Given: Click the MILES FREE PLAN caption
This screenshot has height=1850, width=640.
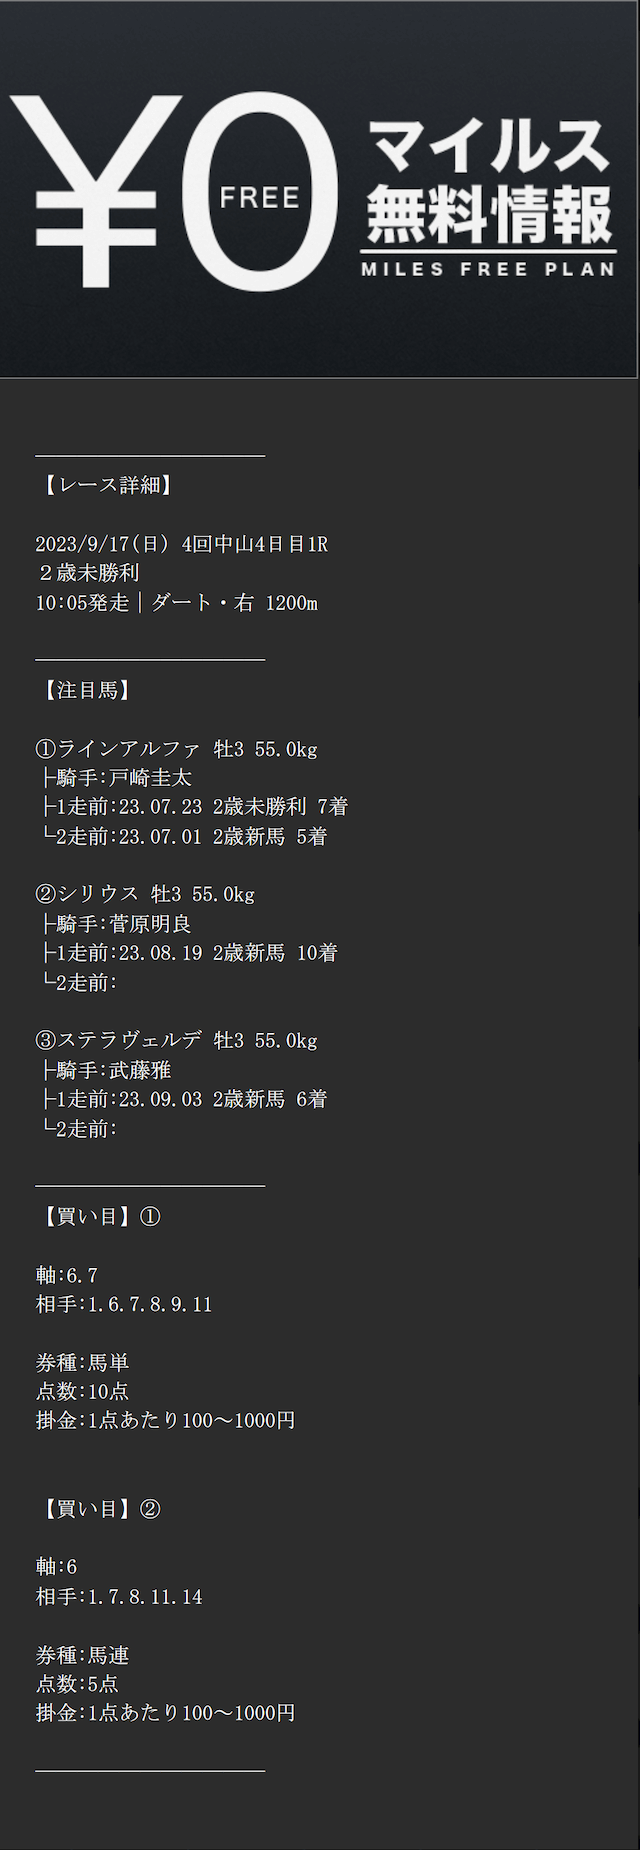Looking at the screenshot, I should point(488,269).
